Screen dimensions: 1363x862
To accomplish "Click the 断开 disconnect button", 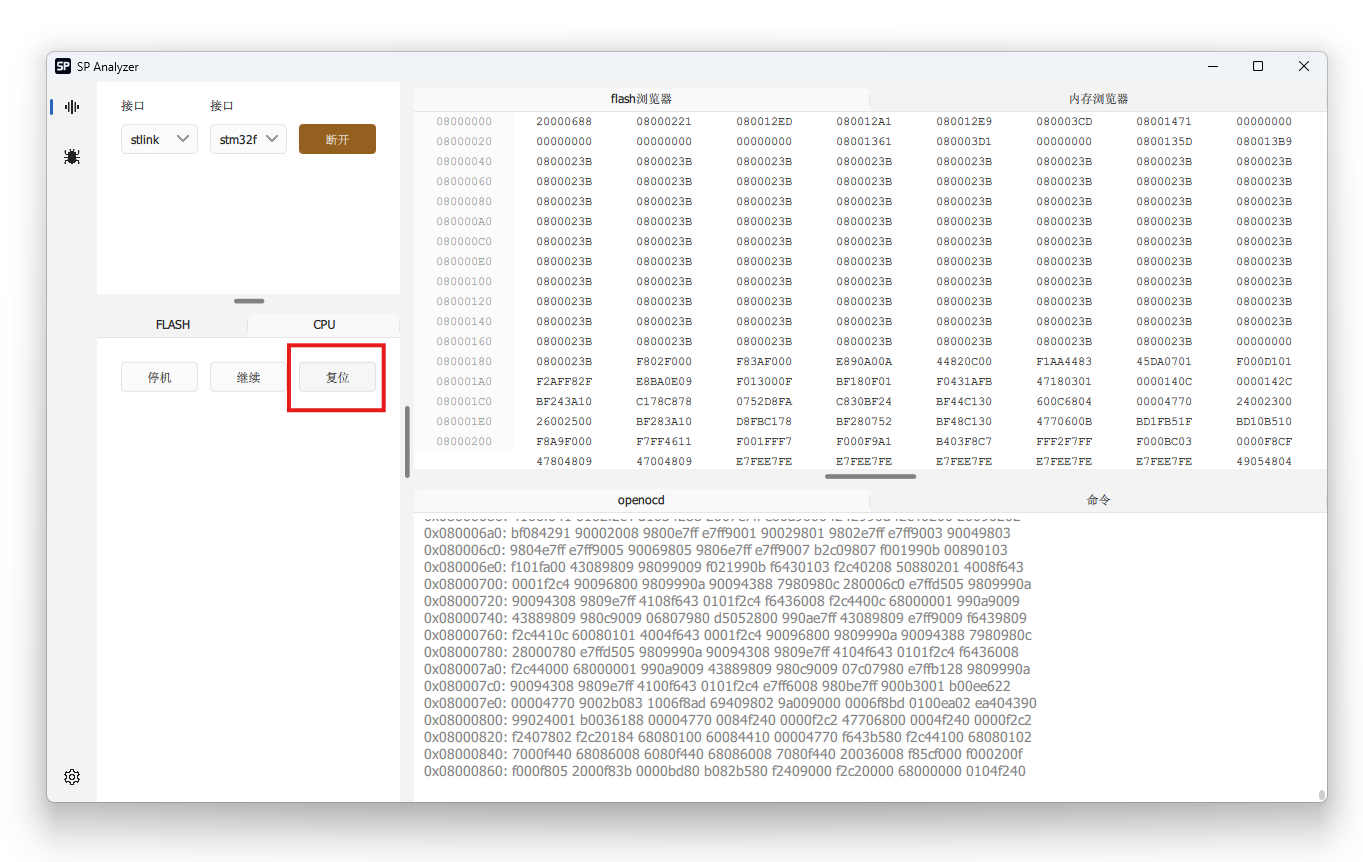I will (x=337, y=140).
